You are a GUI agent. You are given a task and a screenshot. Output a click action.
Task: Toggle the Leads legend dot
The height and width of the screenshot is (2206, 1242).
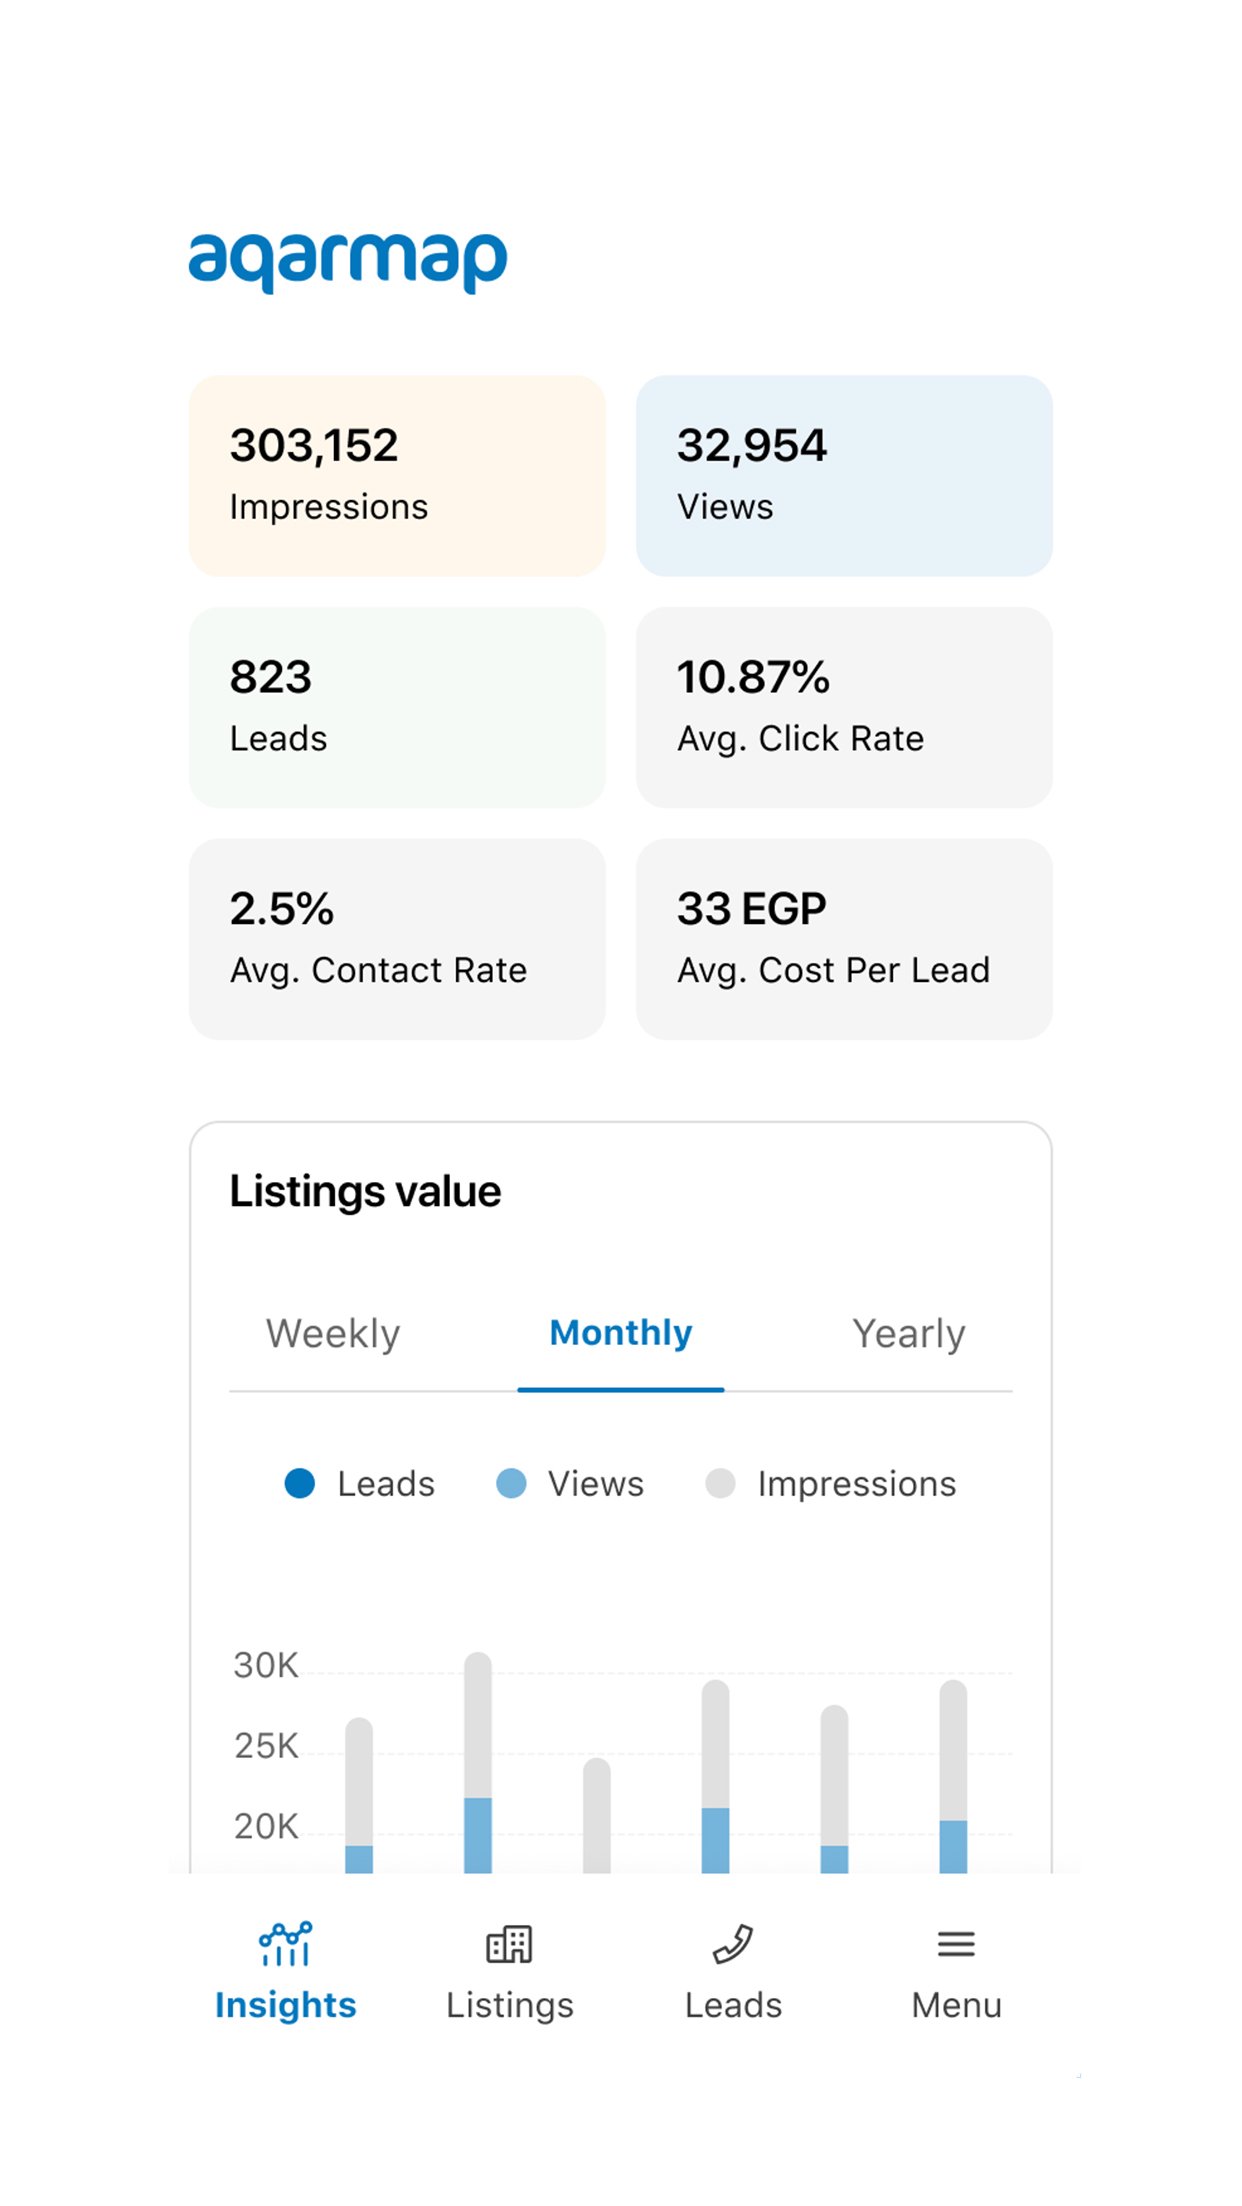click(300, 1483)
